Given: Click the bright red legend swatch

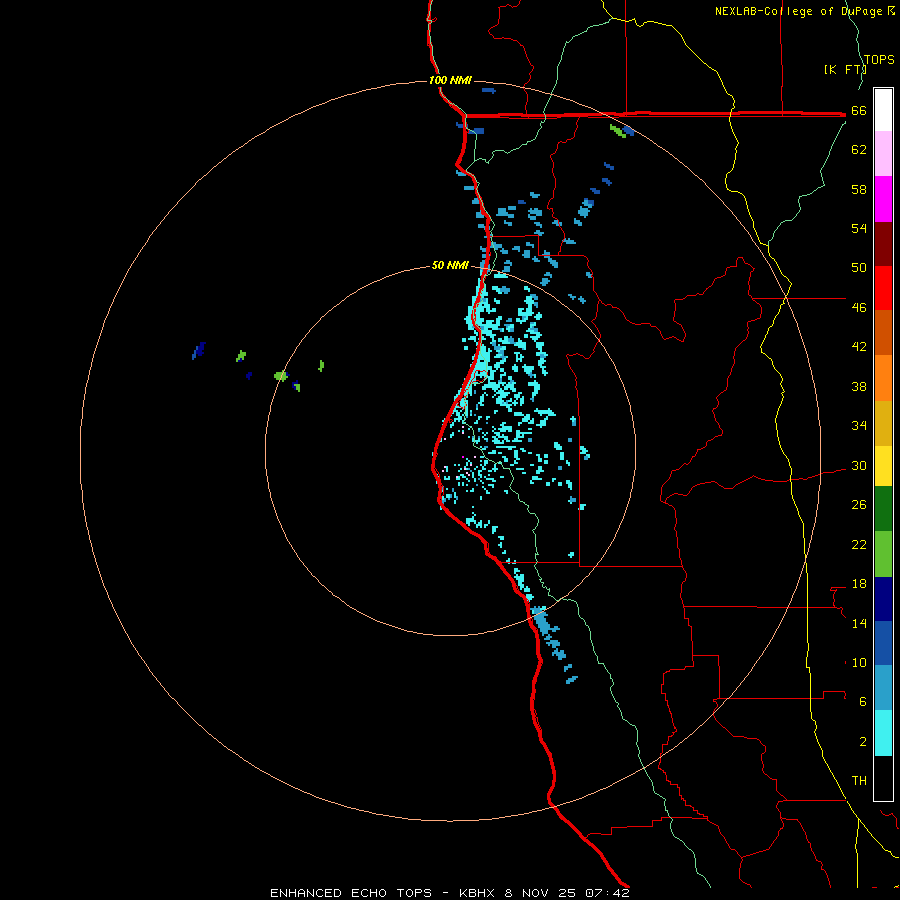Looking at the screenshot, I should pyautogui.click(x=883, y=288).
